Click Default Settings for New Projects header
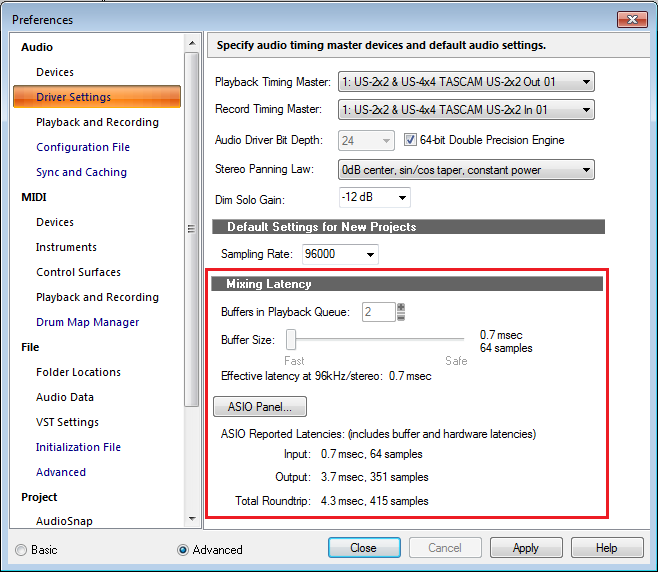Image resolution: width=658 pixels, height=572 pixels. click(408, 227)
